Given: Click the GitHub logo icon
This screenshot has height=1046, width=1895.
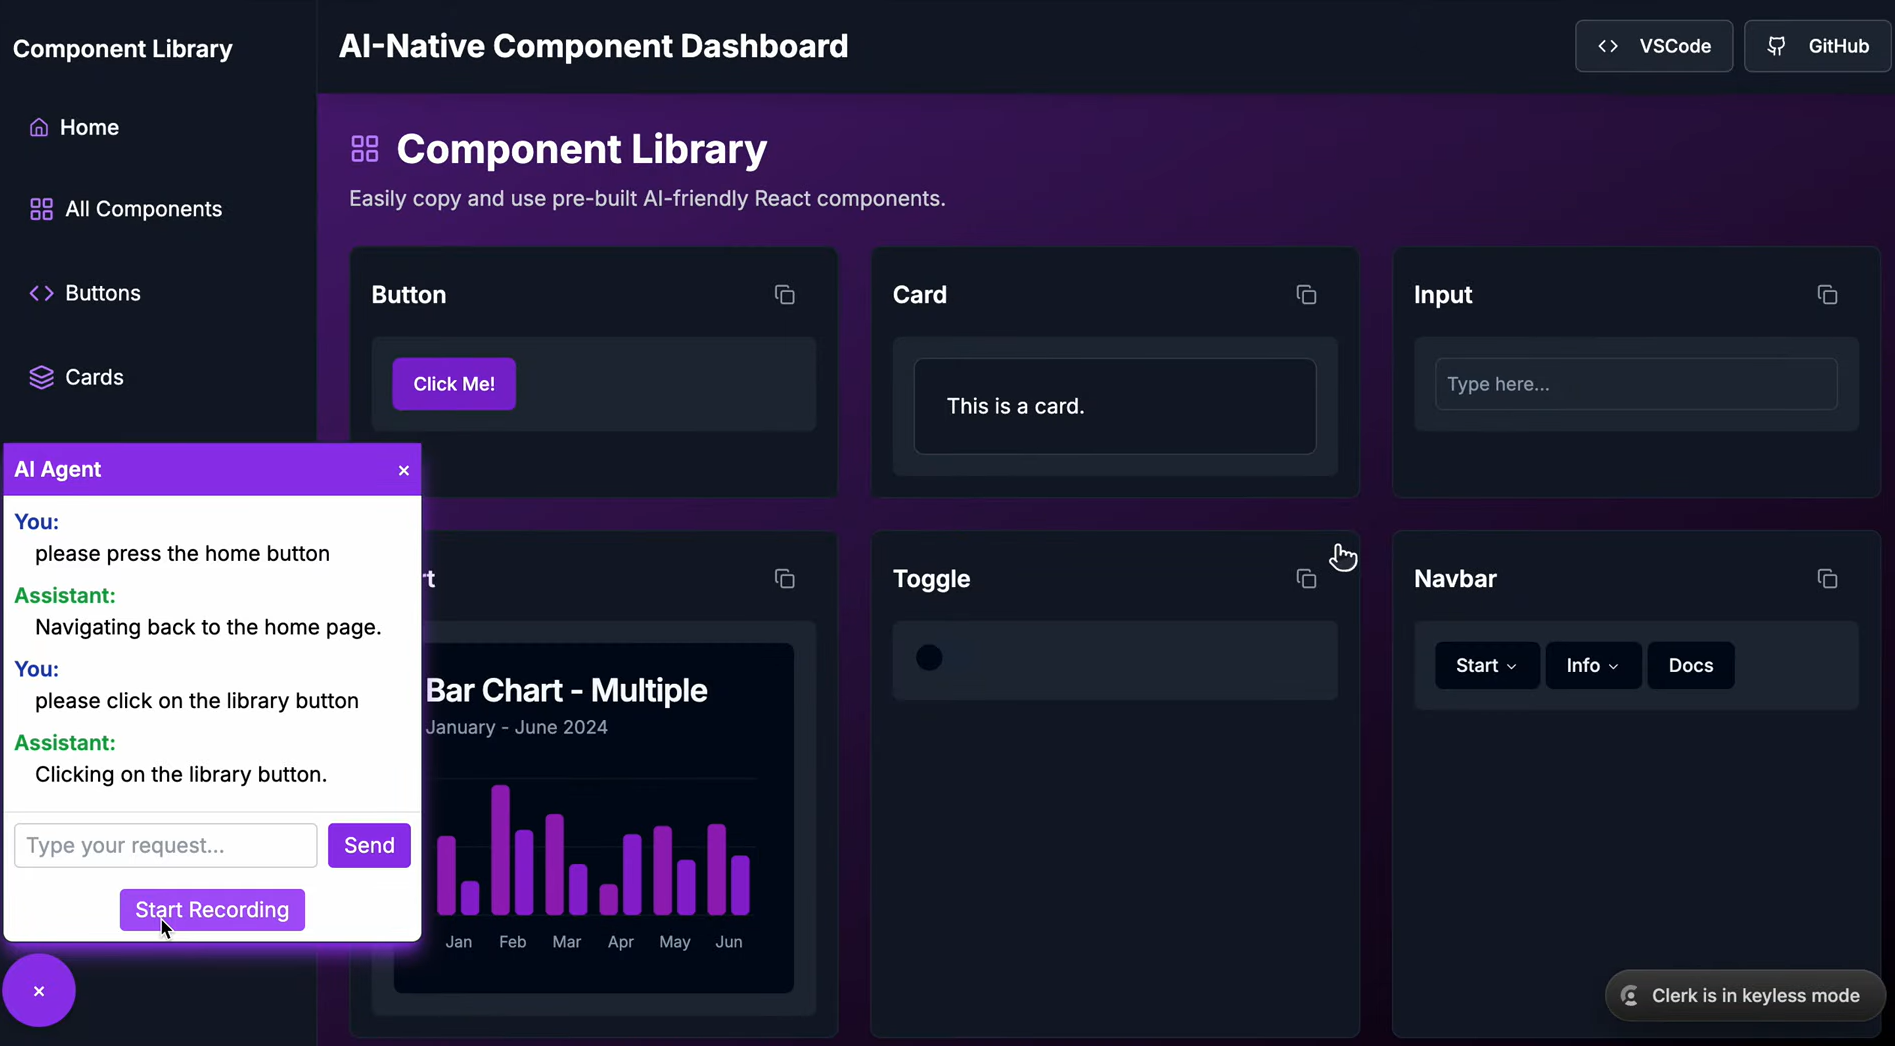Looking at the screenshot, I should 1776,46.
